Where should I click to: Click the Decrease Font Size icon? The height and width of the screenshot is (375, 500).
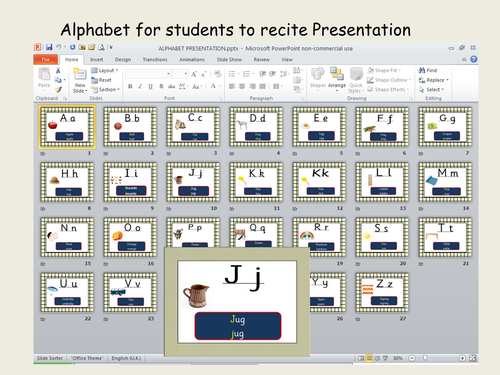(x=204, y=74)
